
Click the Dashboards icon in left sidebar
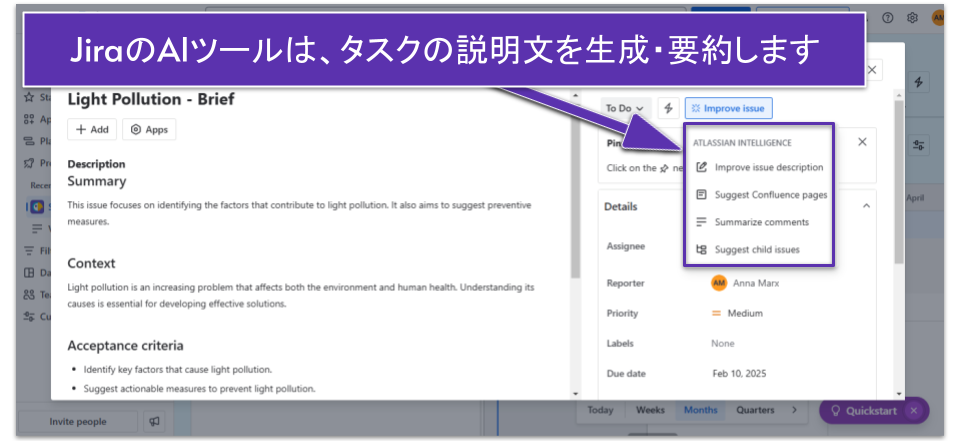29,273
